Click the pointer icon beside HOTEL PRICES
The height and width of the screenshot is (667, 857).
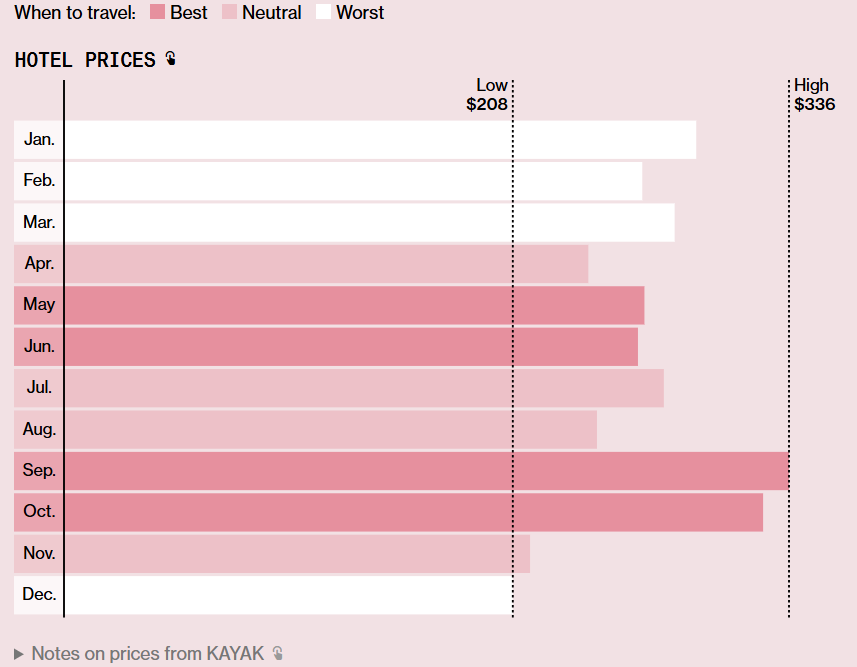point(171,59)
